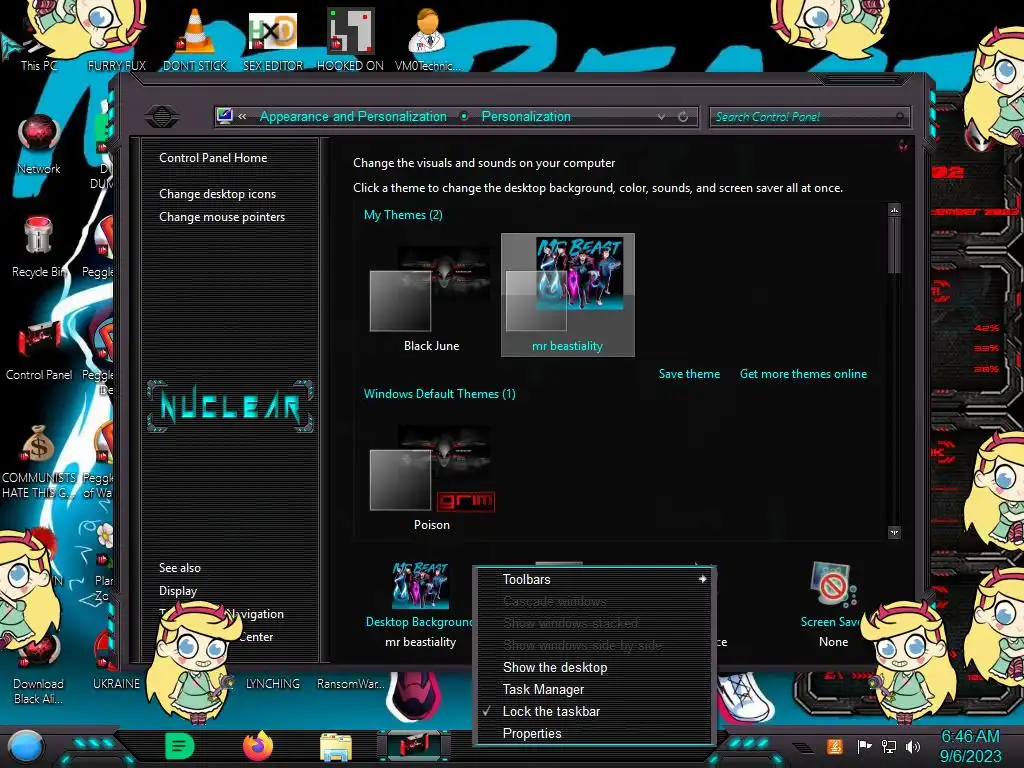This screenshot has width=1024, height=768.
Task: Open Get more themes online
Action: click(803, 374)
